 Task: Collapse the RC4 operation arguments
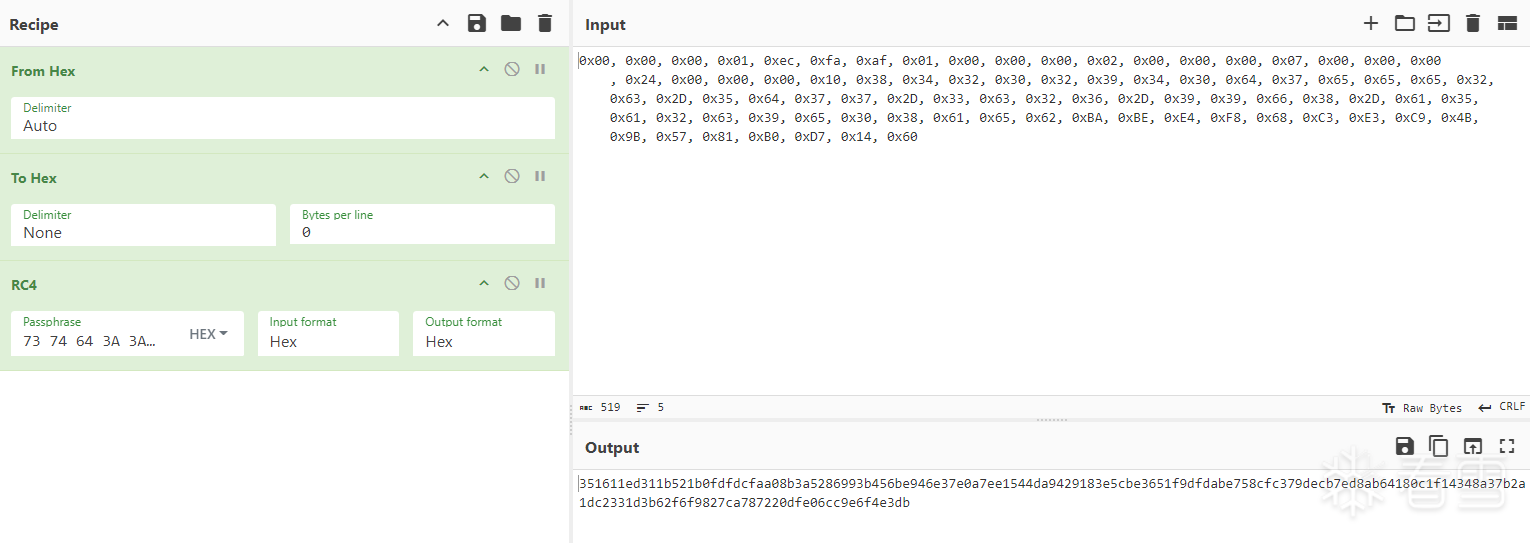coord(484,284)
